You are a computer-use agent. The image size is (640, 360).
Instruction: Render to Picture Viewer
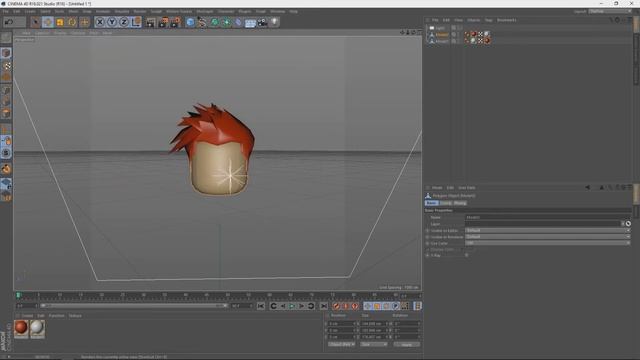pyautogui.click(x=163, y=22)
